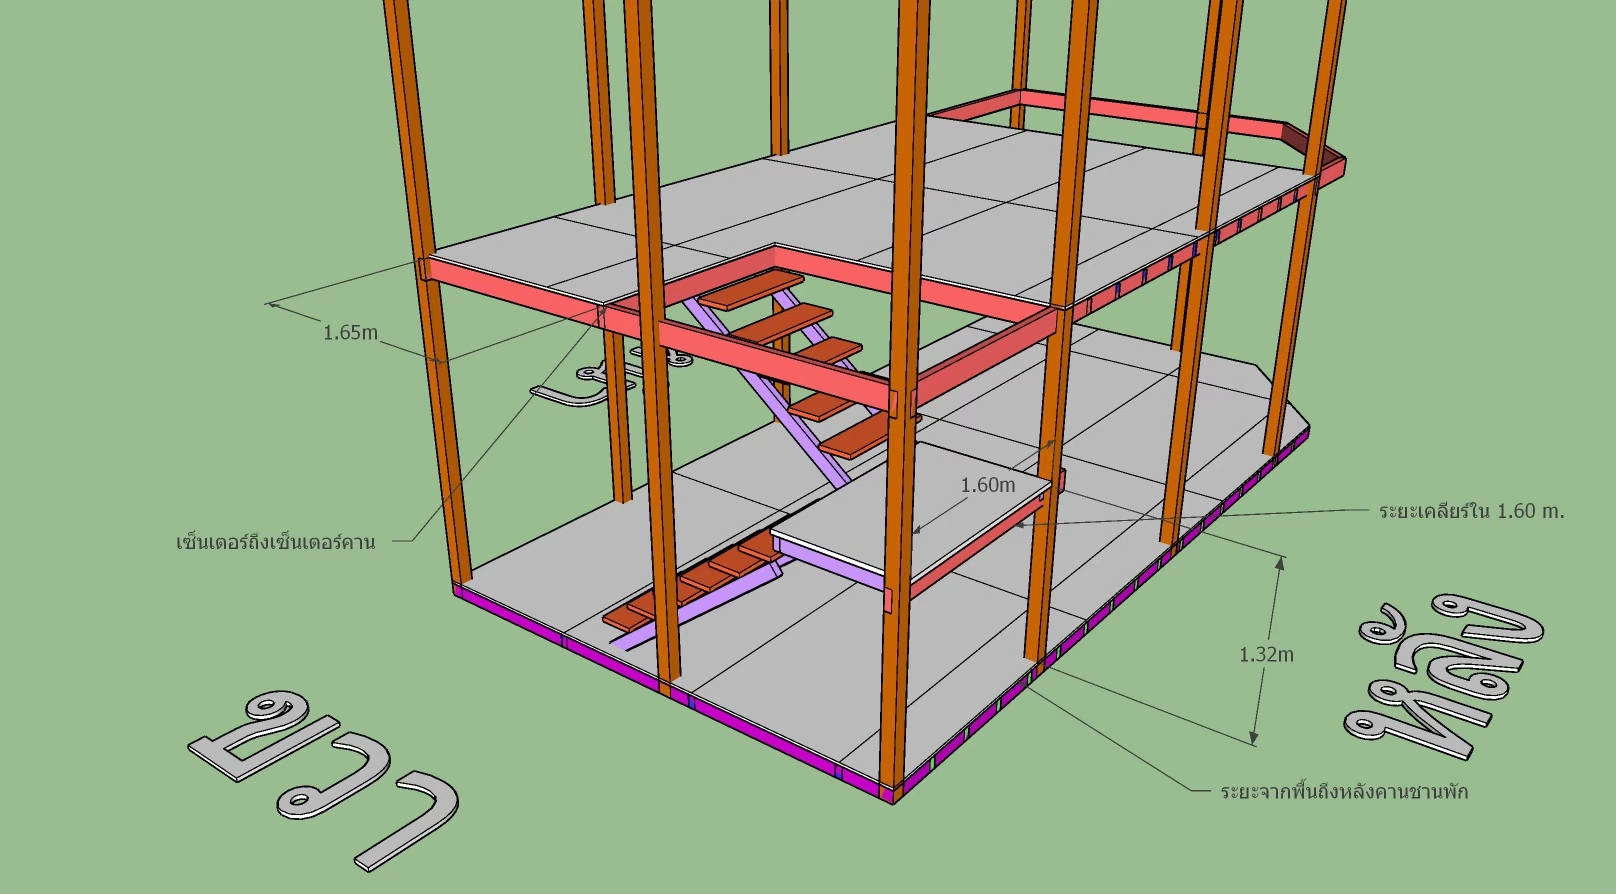The image size is (1616, 894).
Task: Click the 3D text "ขวา" on the ground
Action: tap(320, 775)
